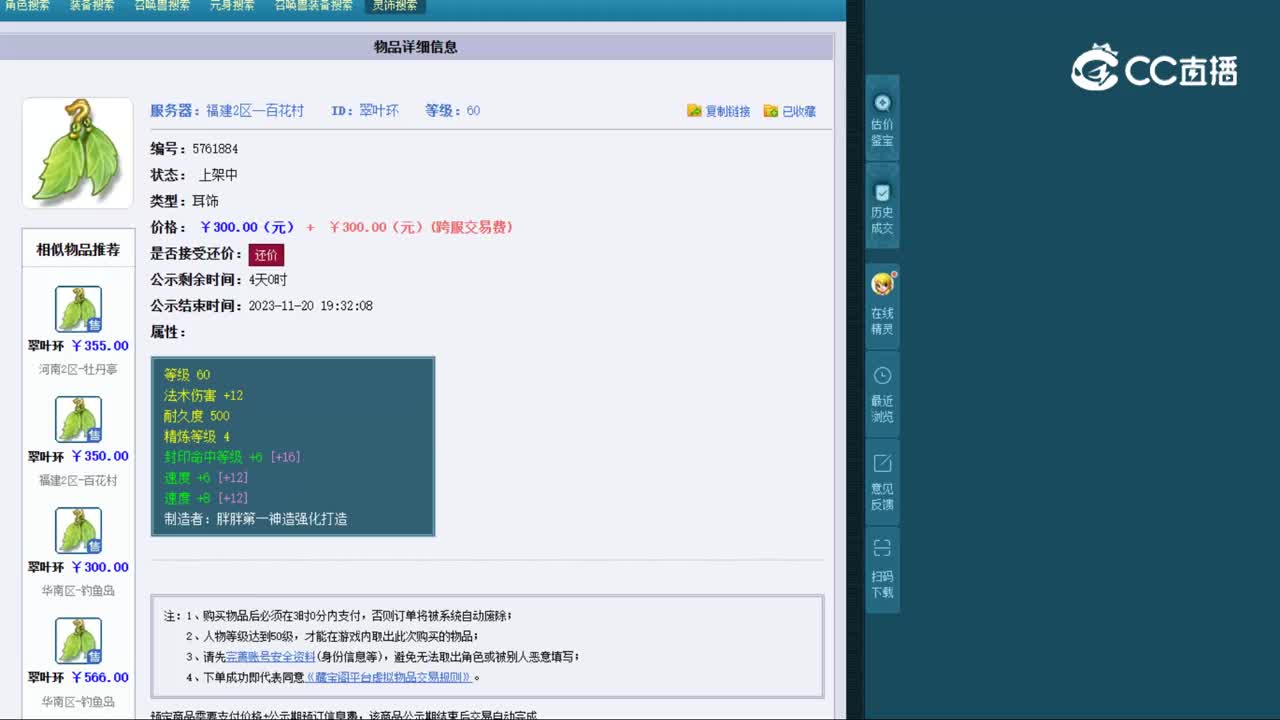Click the main 翠叶环 item image

(77, 152)
